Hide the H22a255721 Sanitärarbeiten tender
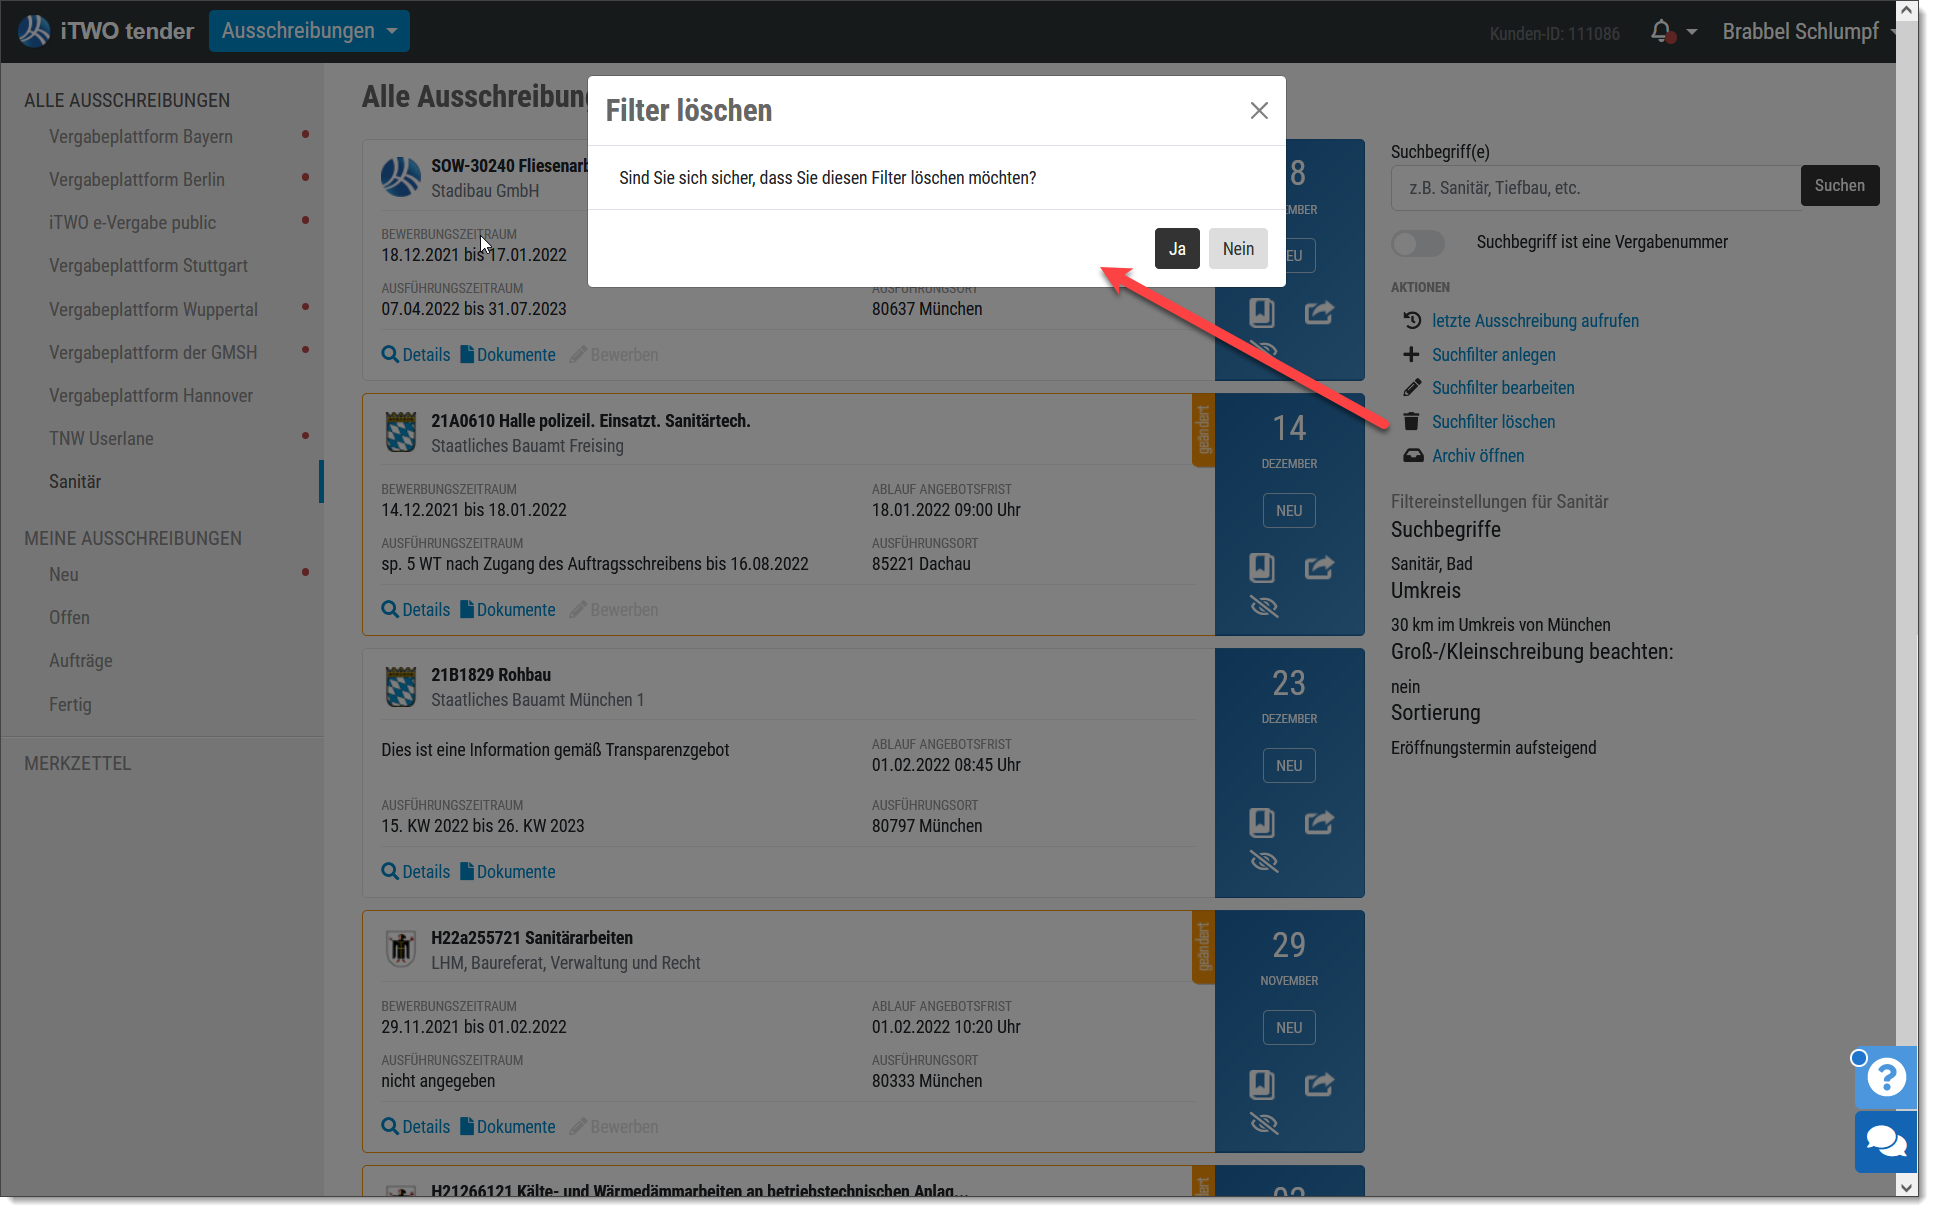Image resolution: width=1934 pixels, height=1212 pixels. tap(1264, 1124)
